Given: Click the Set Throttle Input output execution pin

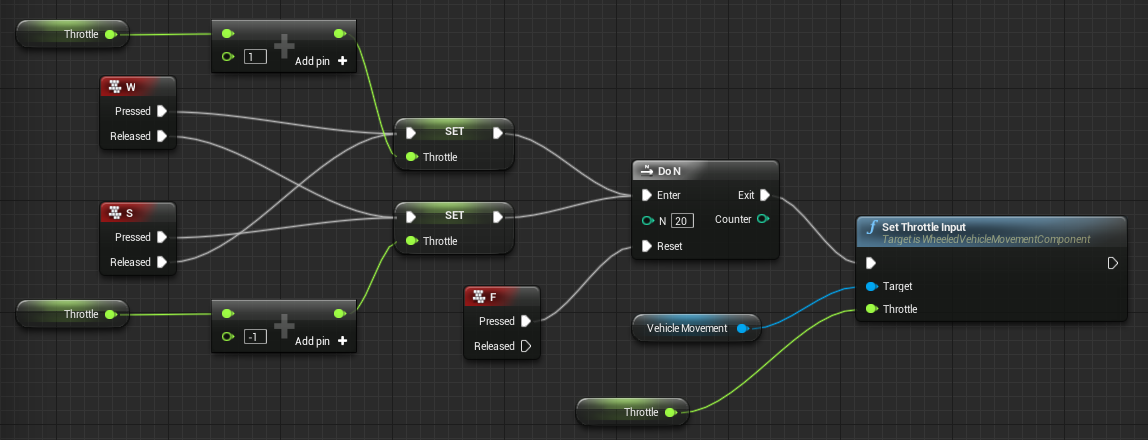Looking at the screenshot, I should point(1113,263).
